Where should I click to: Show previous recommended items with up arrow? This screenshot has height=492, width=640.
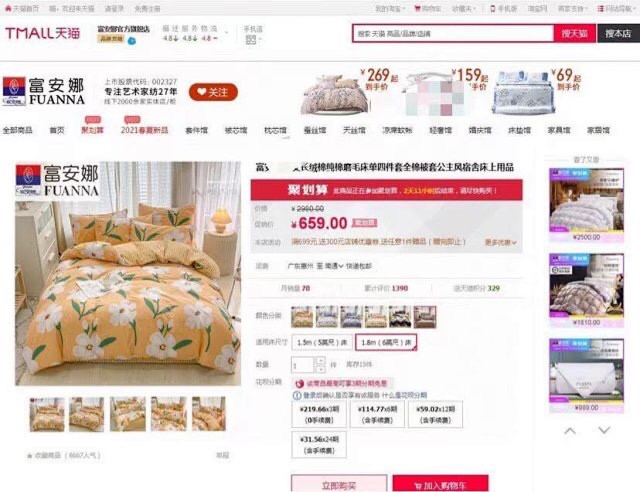click(x=570, y=430)
